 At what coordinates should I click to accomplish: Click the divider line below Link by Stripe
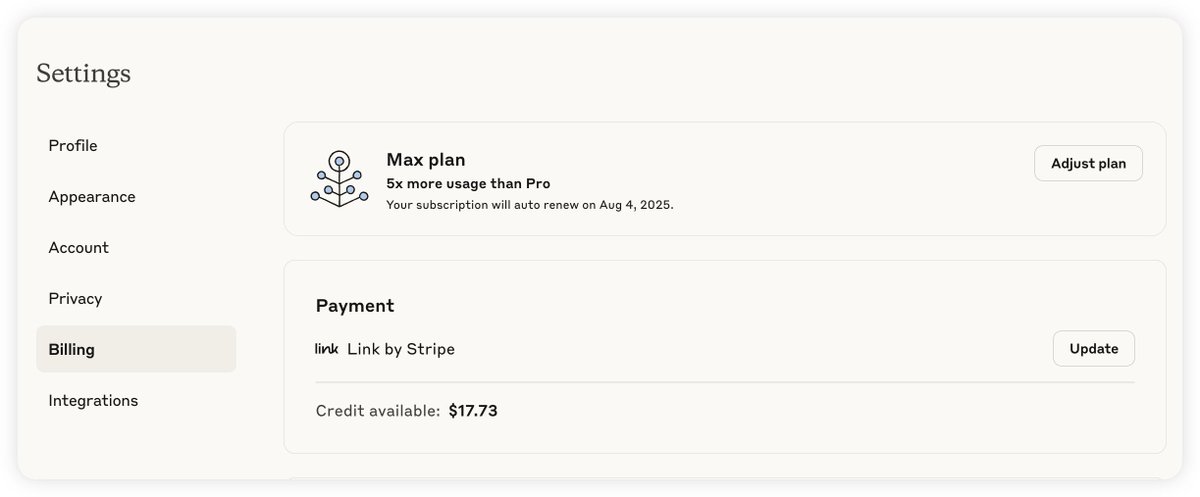coord(725,382)
